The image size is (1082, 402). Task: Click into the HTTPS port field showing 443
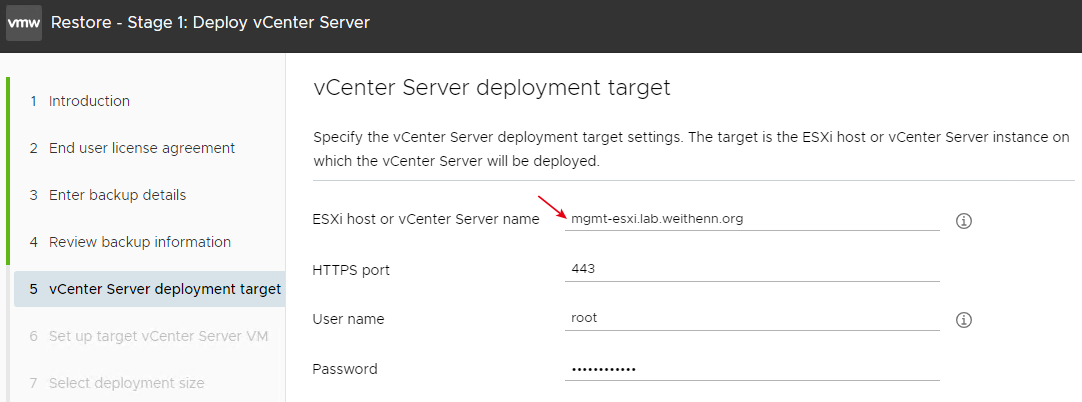pyautogui.click(x=752, y=269)
